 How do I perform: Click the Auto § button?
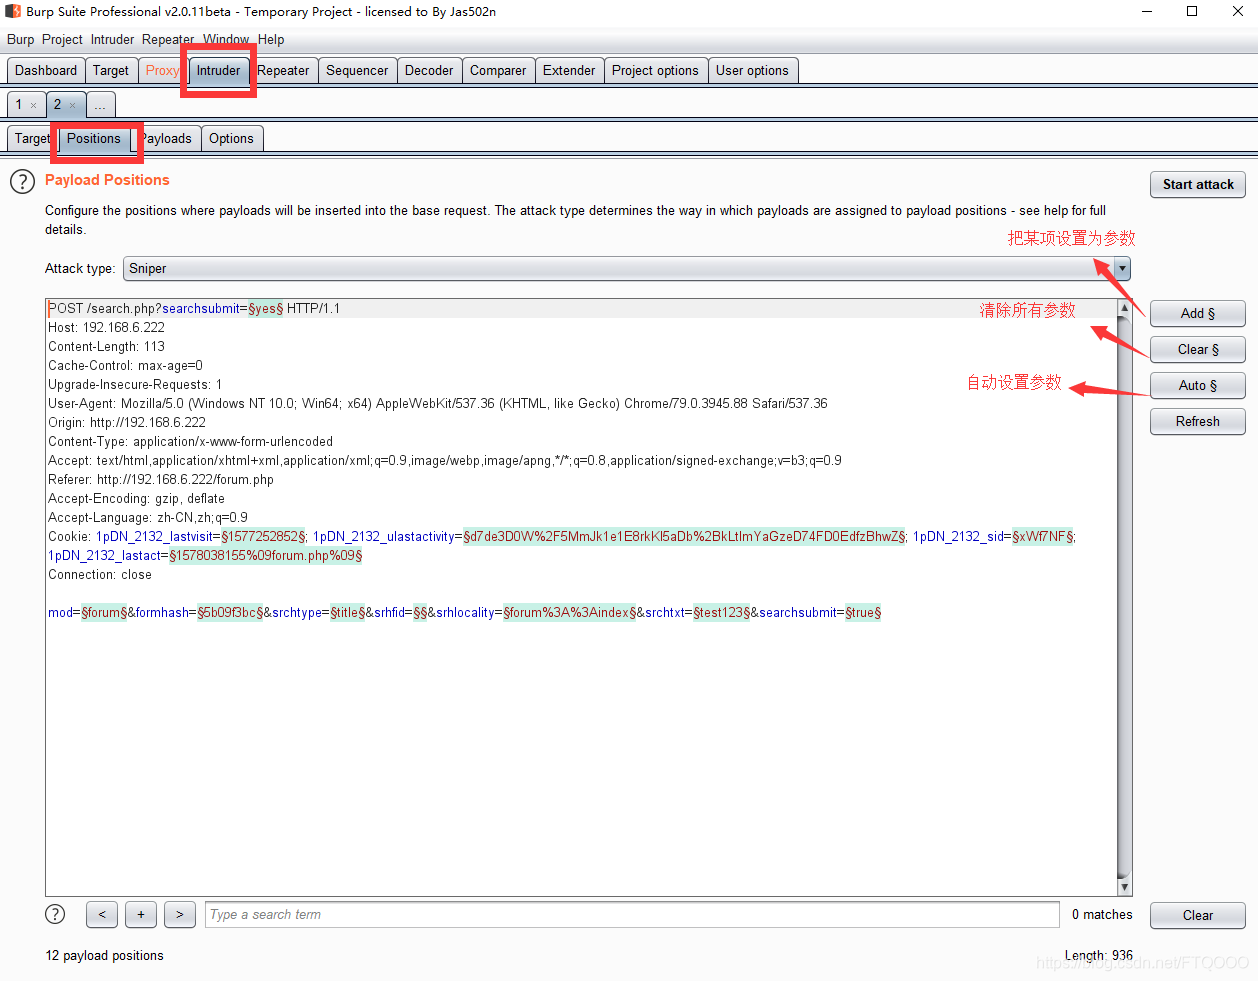tap(1198, 386)
